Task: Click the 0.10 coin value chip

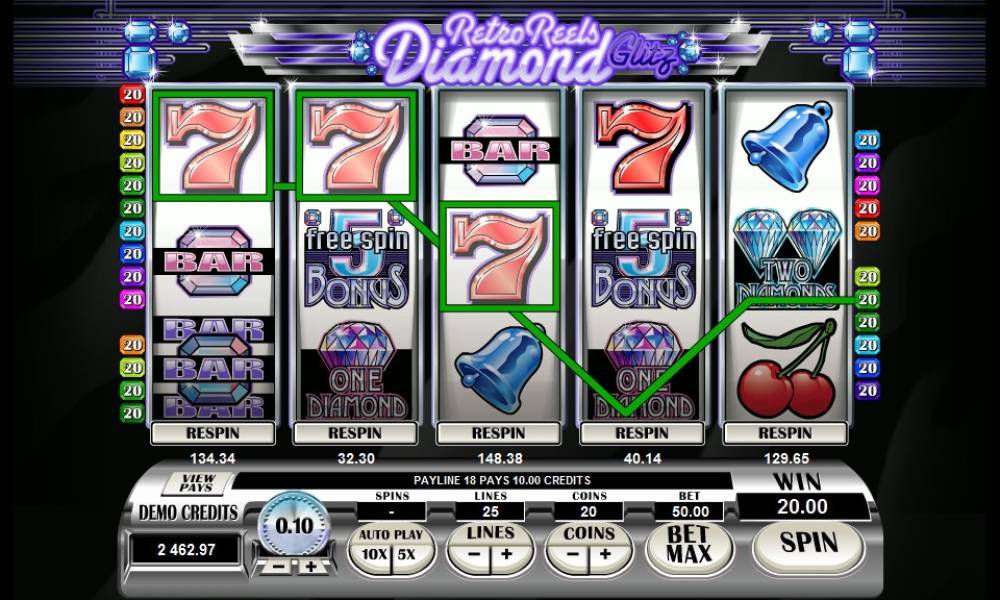Action: [x=294, y=525]
